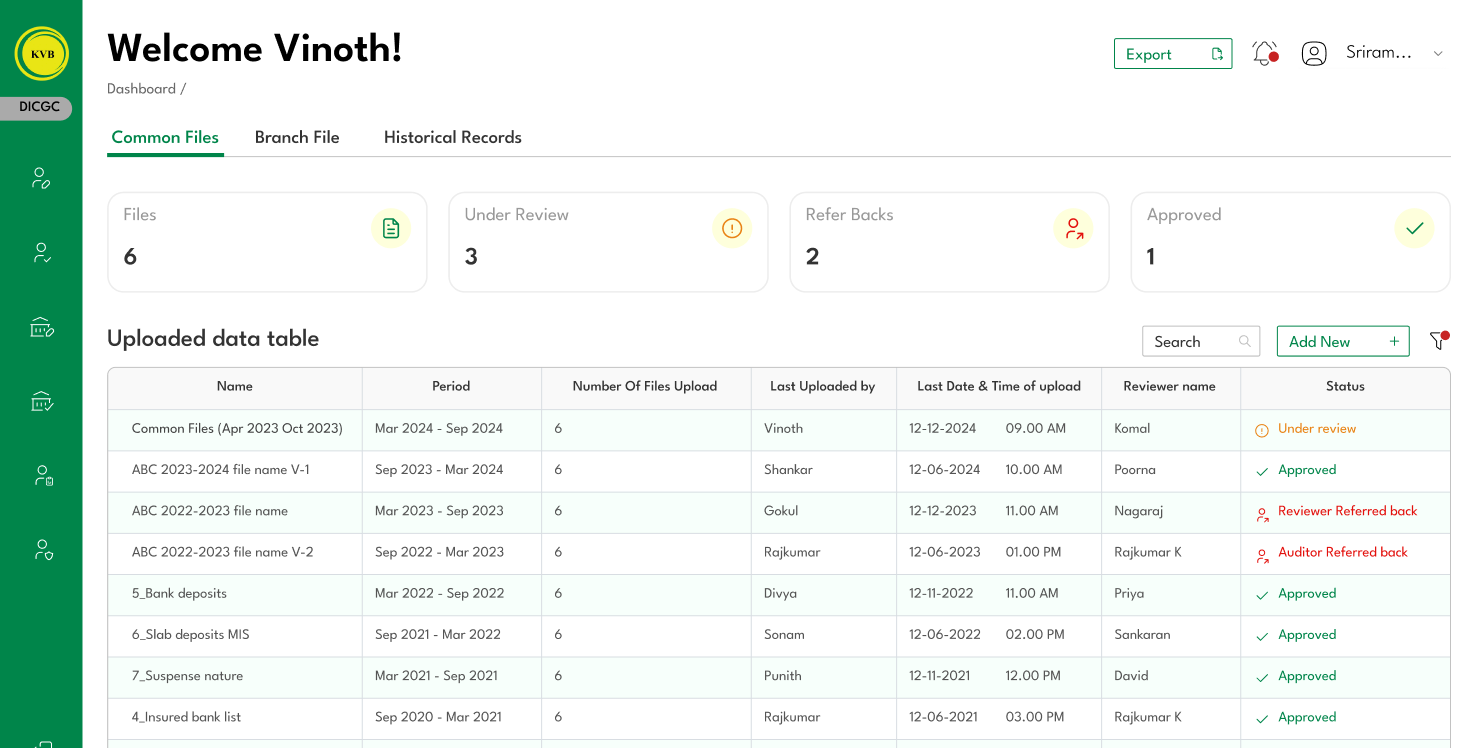The width and height of the screenshot is (1484, 748).
Task: Click the Auditor Referred back status text
Action: tap(1343, 552)
